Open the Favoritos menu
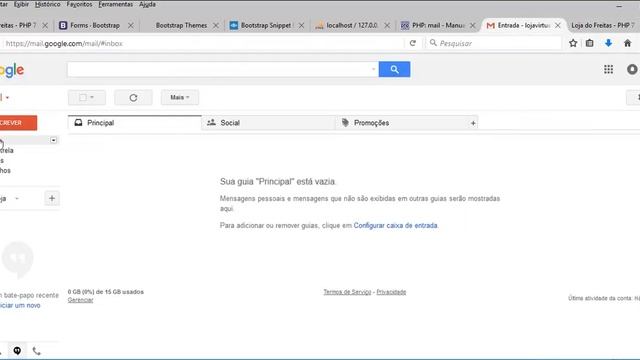The image size is (640, 360). point(79,4)
